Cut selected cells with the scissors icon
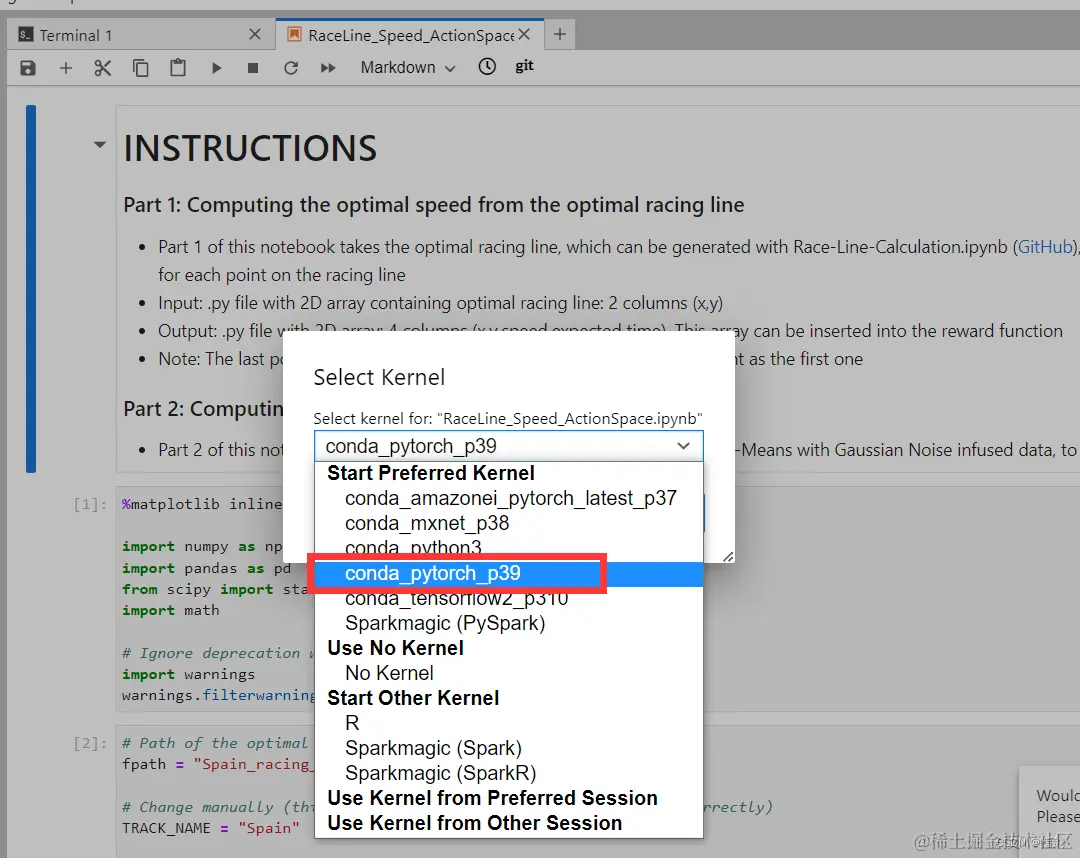This screenshot has height=858, width=1080. 103,67
